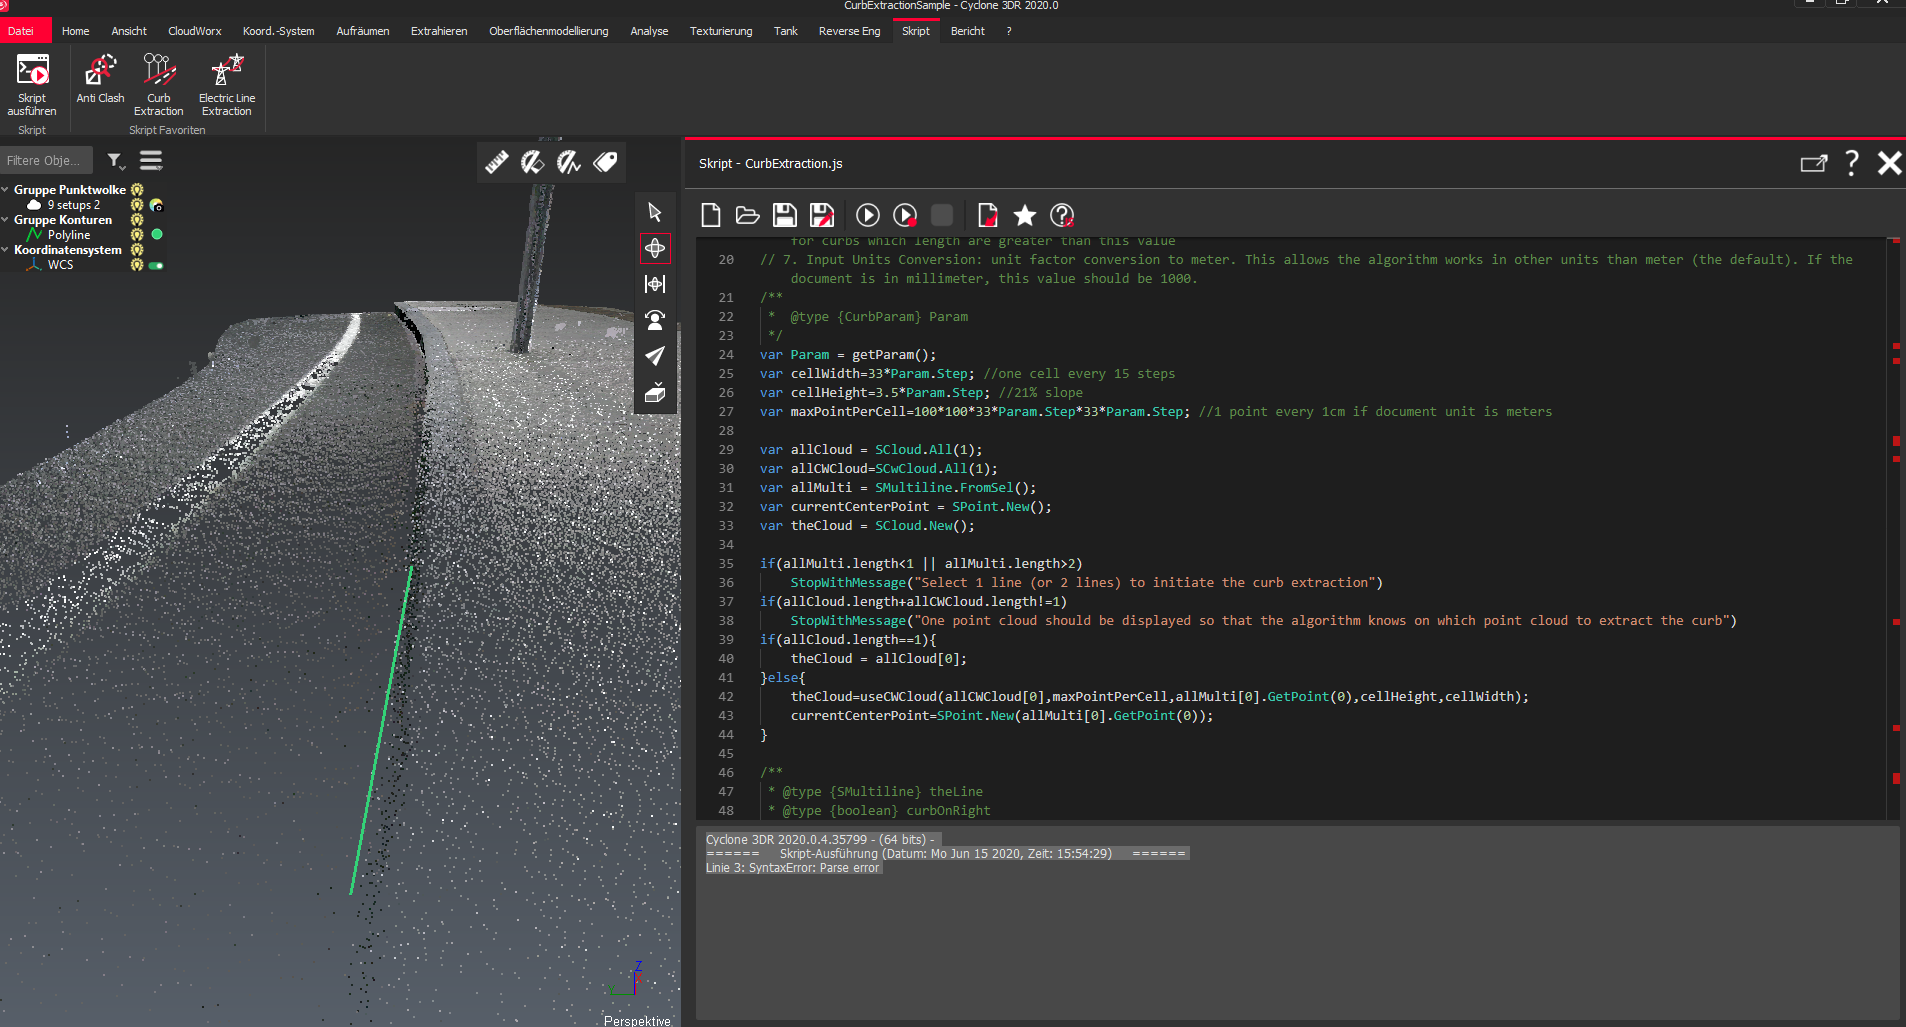
Task: Stop the running script
Action: (942, 215)
